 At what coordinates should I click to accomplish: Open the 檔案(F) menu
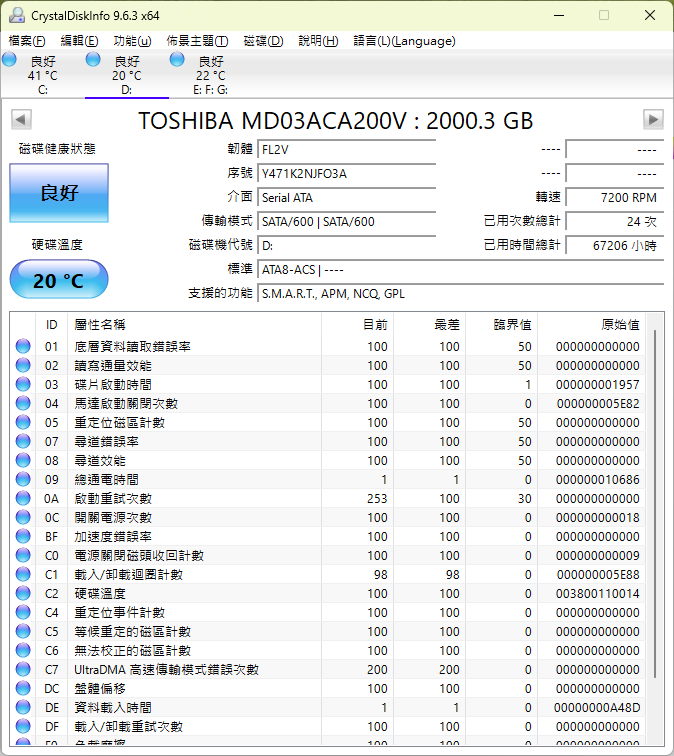pos(27,41)
